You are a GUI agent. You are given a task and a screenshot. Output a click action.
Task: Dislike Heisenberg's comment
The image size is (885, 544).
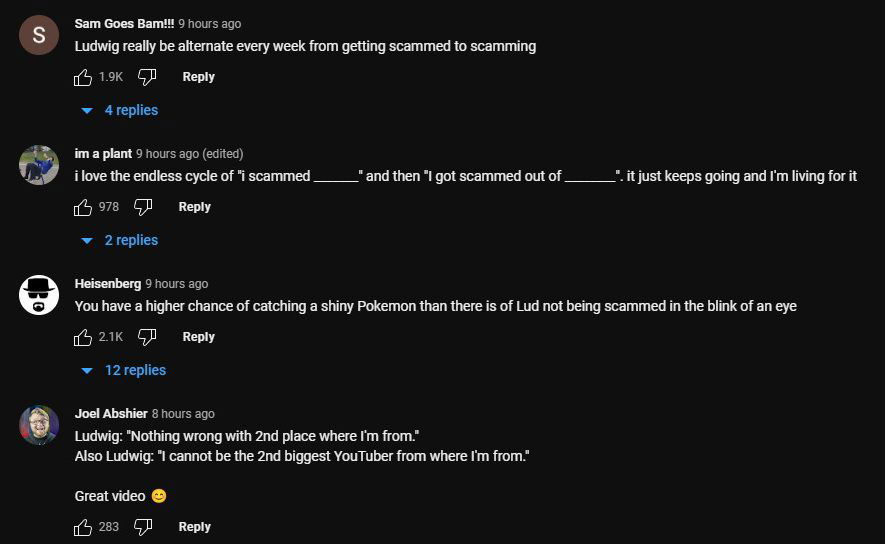point(146,337)
